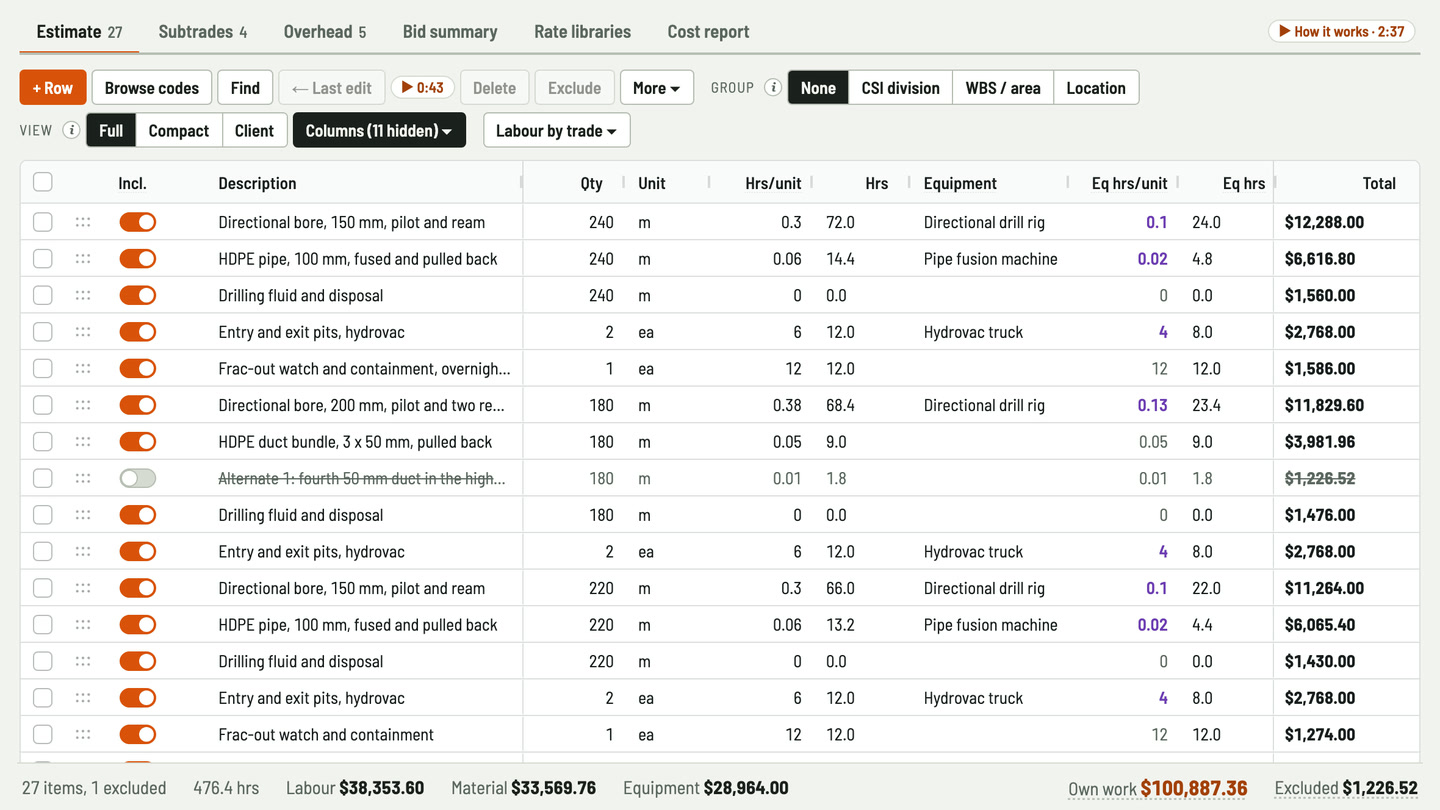Image resolution: width=1440 pixels, height=810 pixels.
Task: Open the More dropdown menu
Action: [657, 88]
